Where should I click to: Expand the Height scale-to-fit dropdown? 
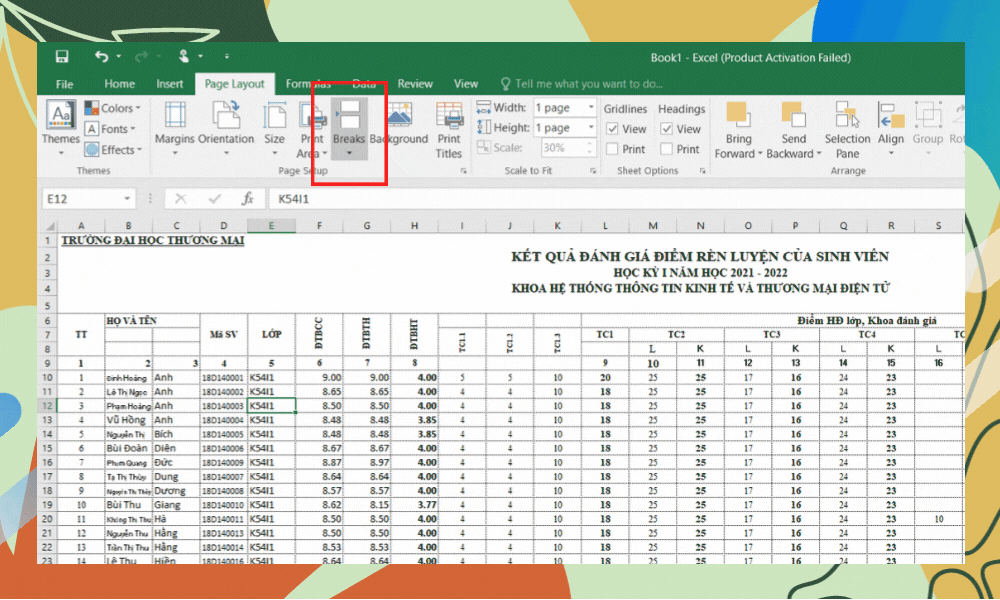coord(590,128)
